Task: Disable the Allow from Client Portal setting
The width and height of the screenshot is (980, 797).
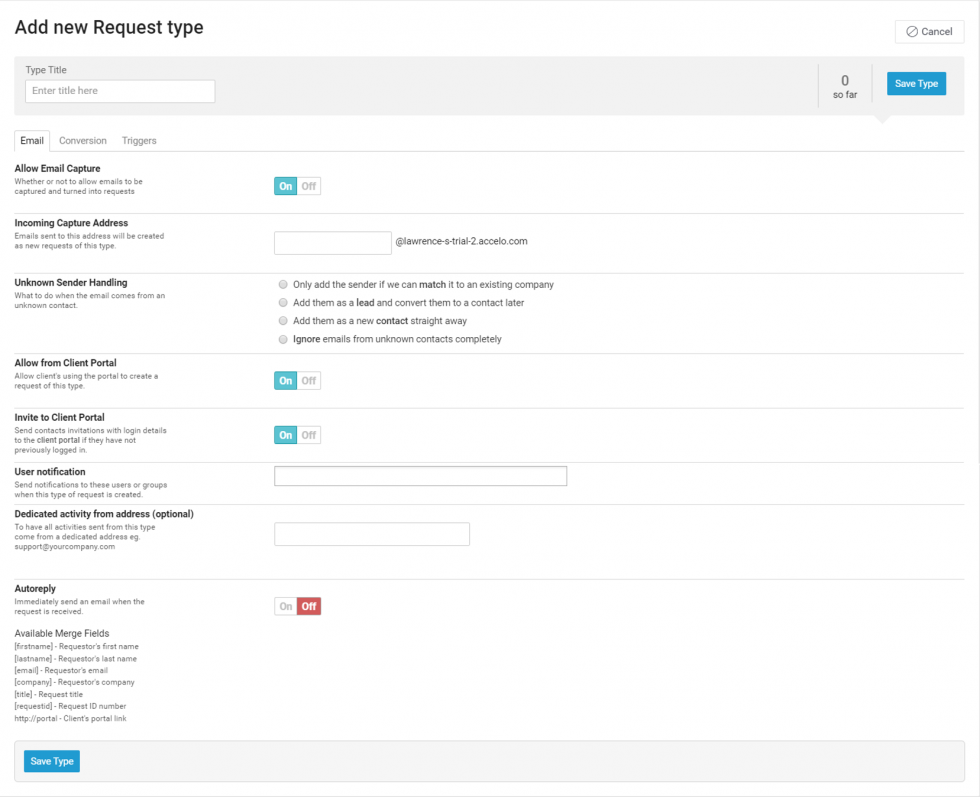Action: (x=310, y=380)
